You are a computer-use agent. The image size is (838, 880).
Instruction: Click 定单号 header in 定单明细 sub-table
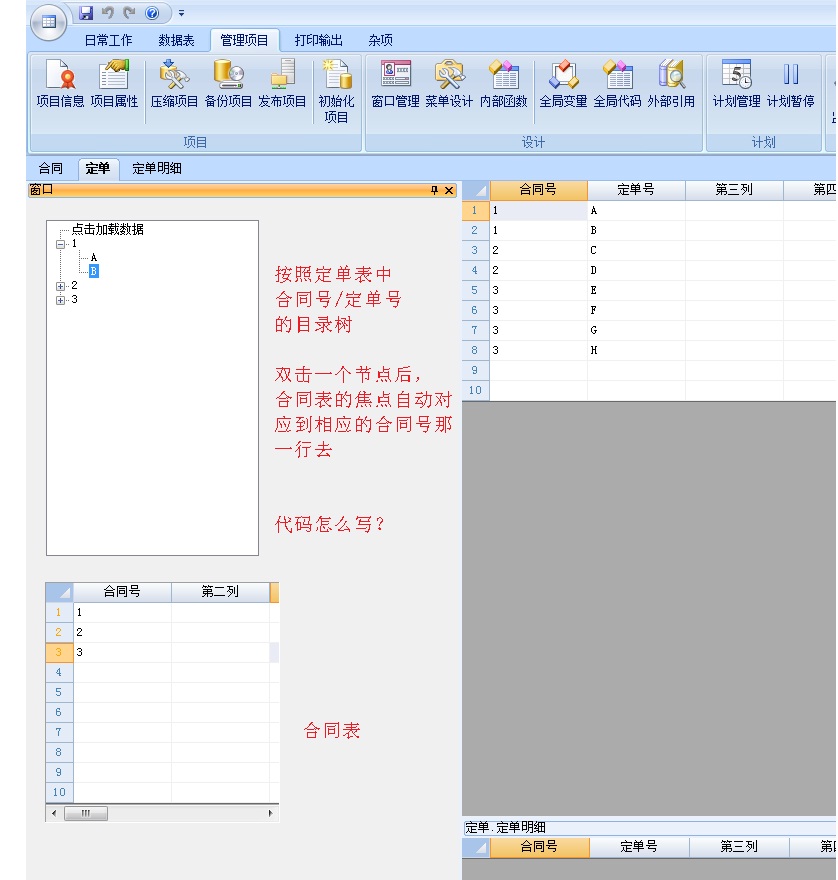(639, 846)
